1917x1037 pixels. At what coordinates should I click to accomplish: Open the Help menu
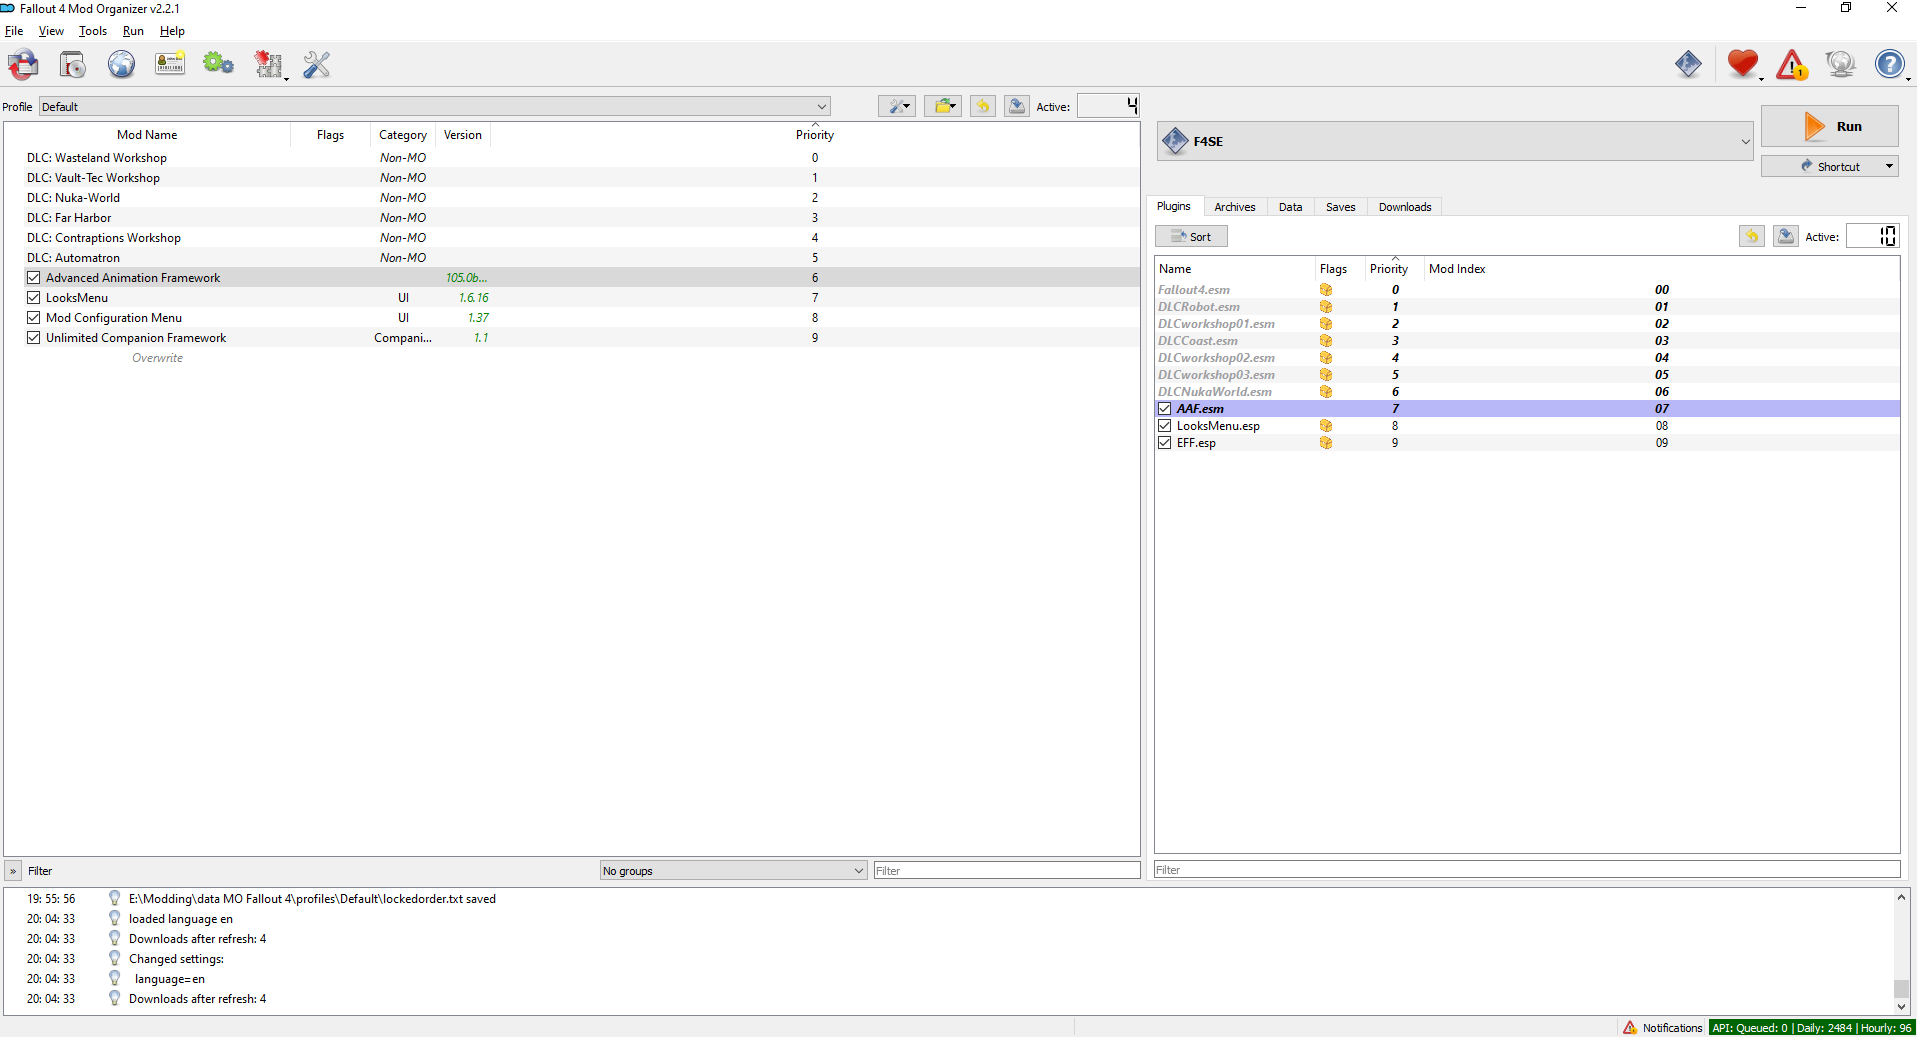click(172, 31)
